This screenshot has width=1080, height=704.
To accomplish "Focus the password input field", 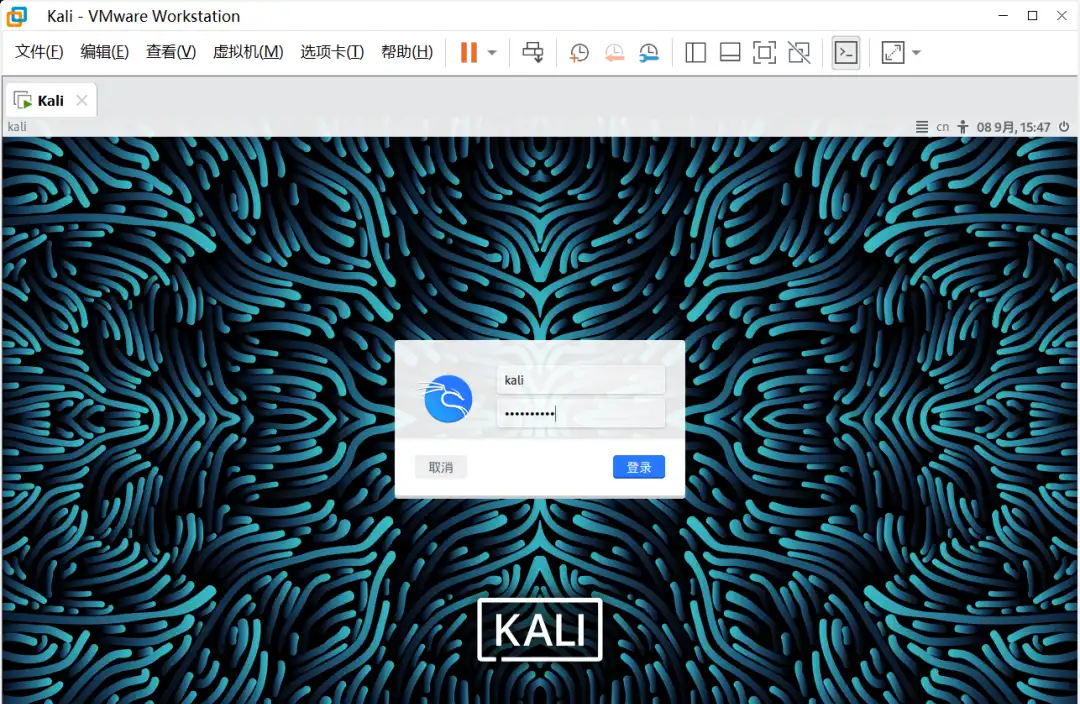I will pyautogui.click(x=580, y=414).
